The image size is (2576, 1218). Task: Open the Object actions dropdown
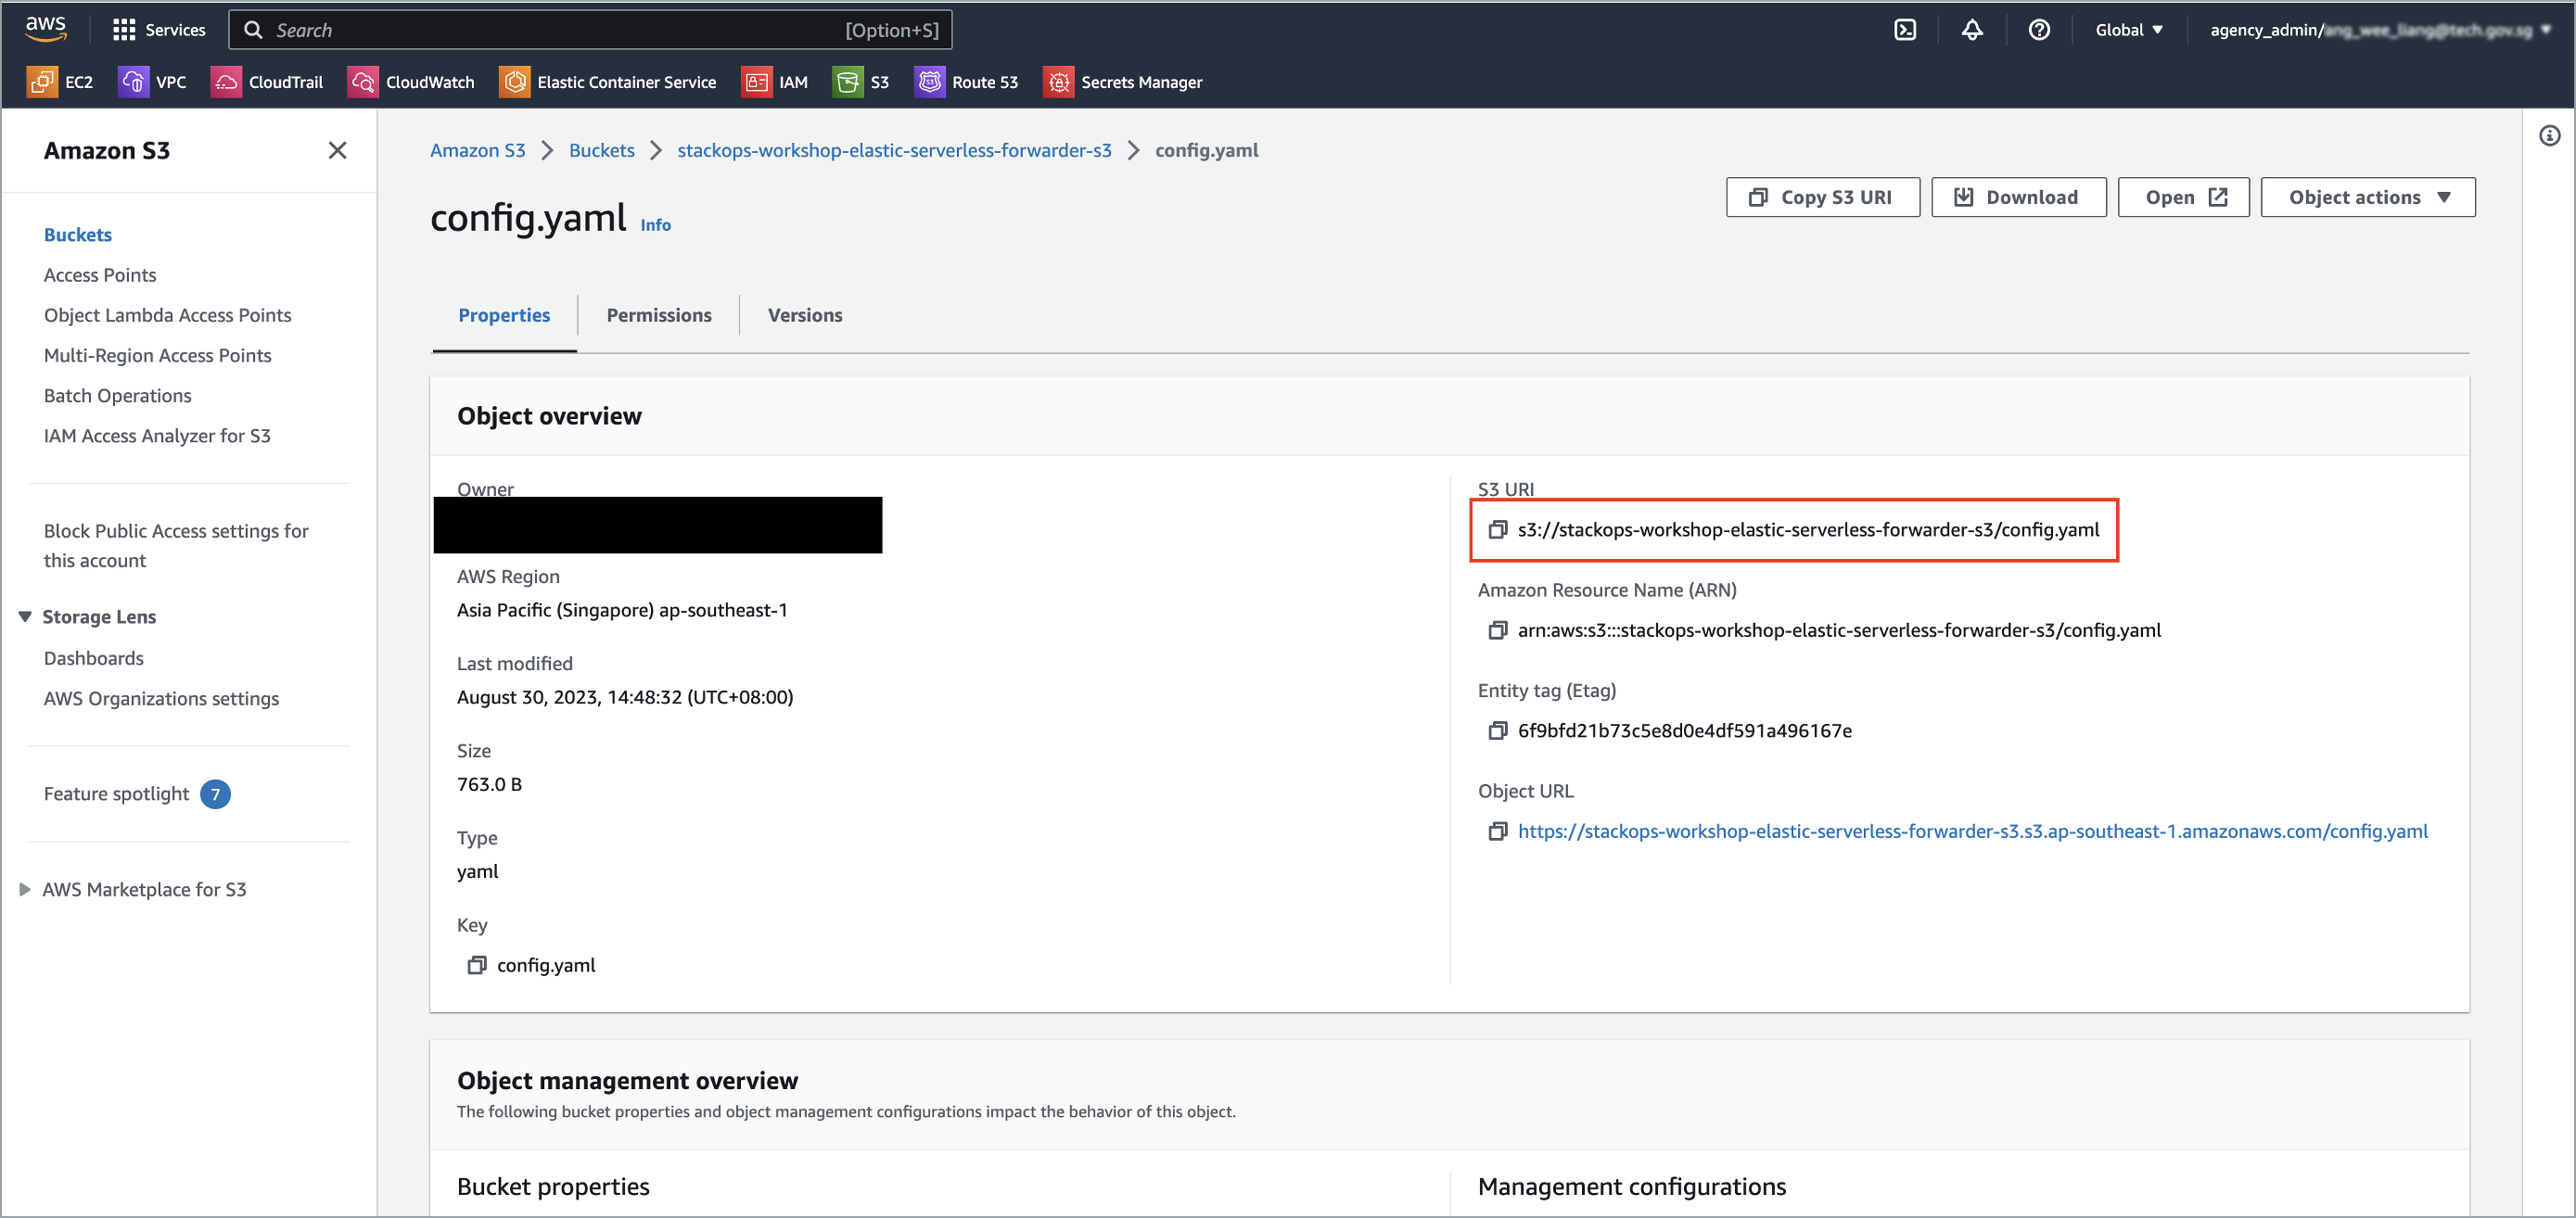2367,196
